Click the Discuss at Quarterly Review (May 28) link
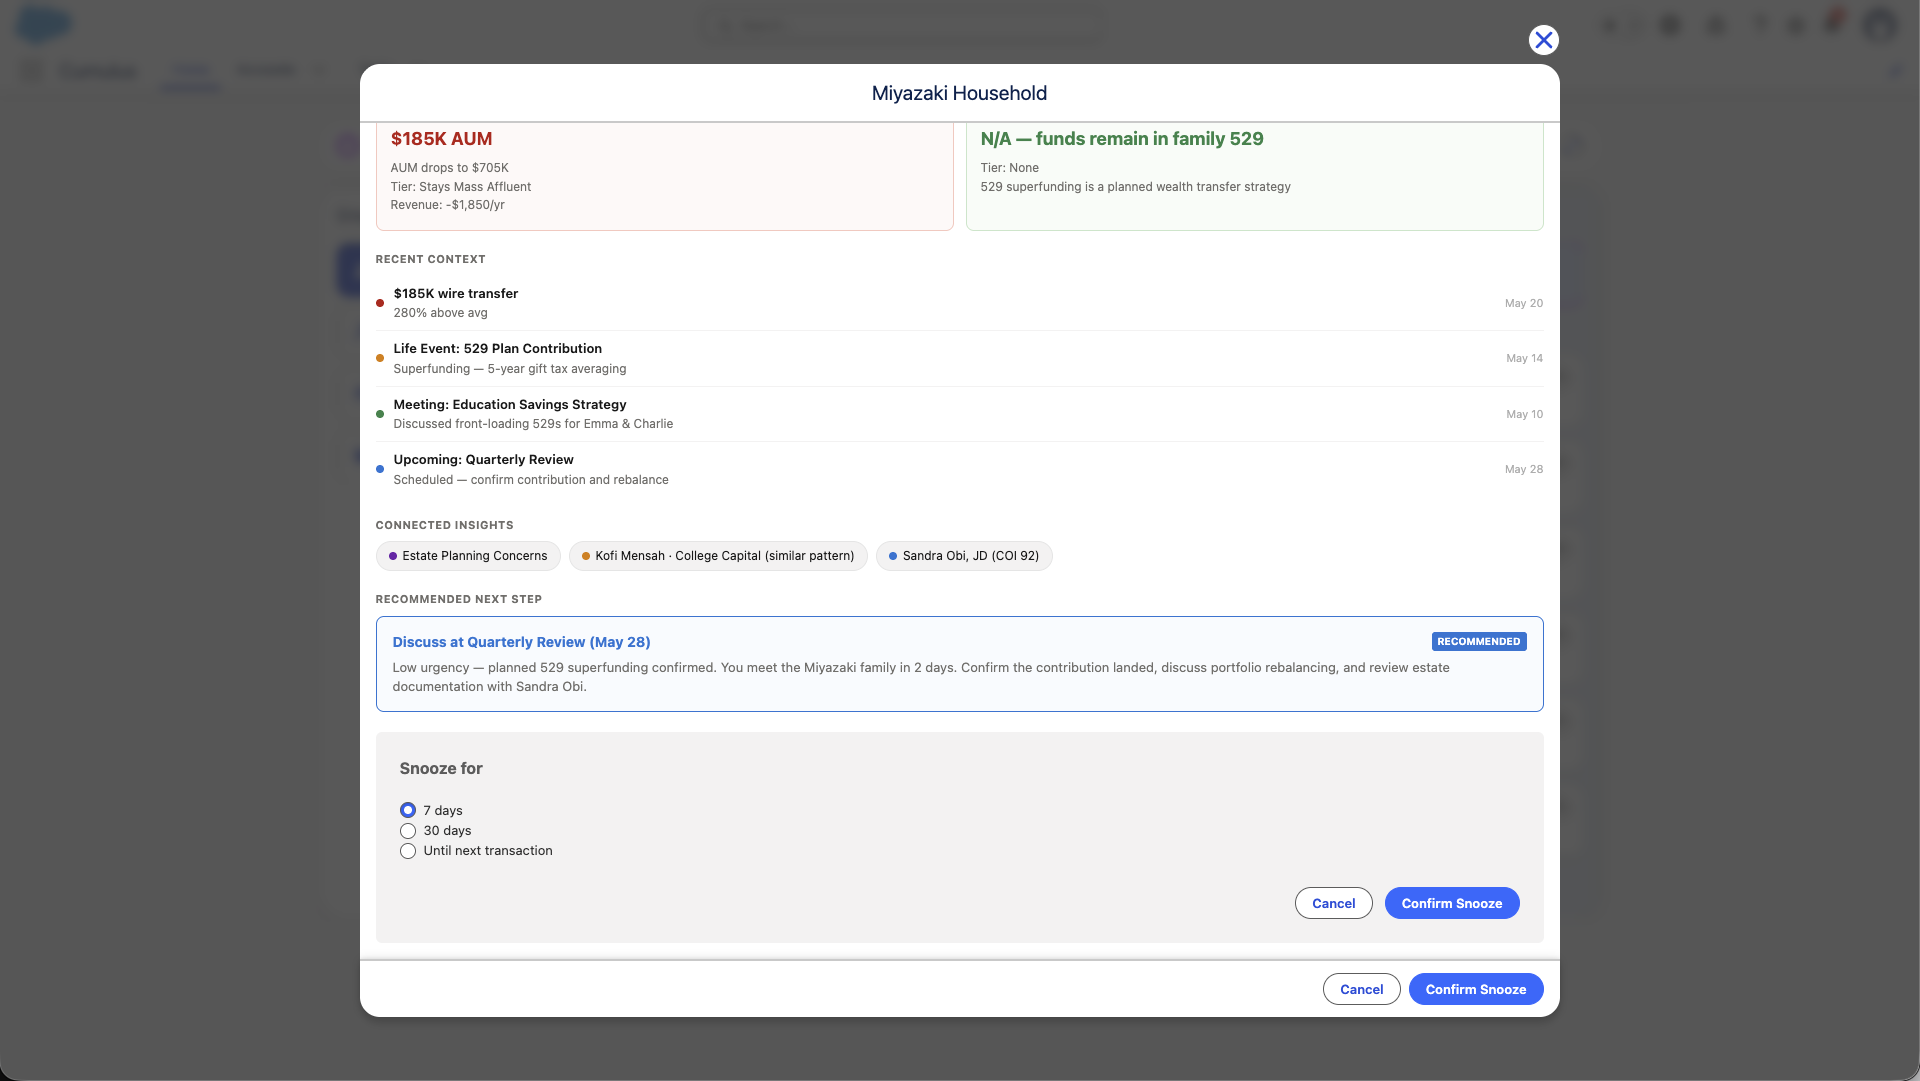Viewport: 1920px width, 1081px height. (x=521, y=642)
